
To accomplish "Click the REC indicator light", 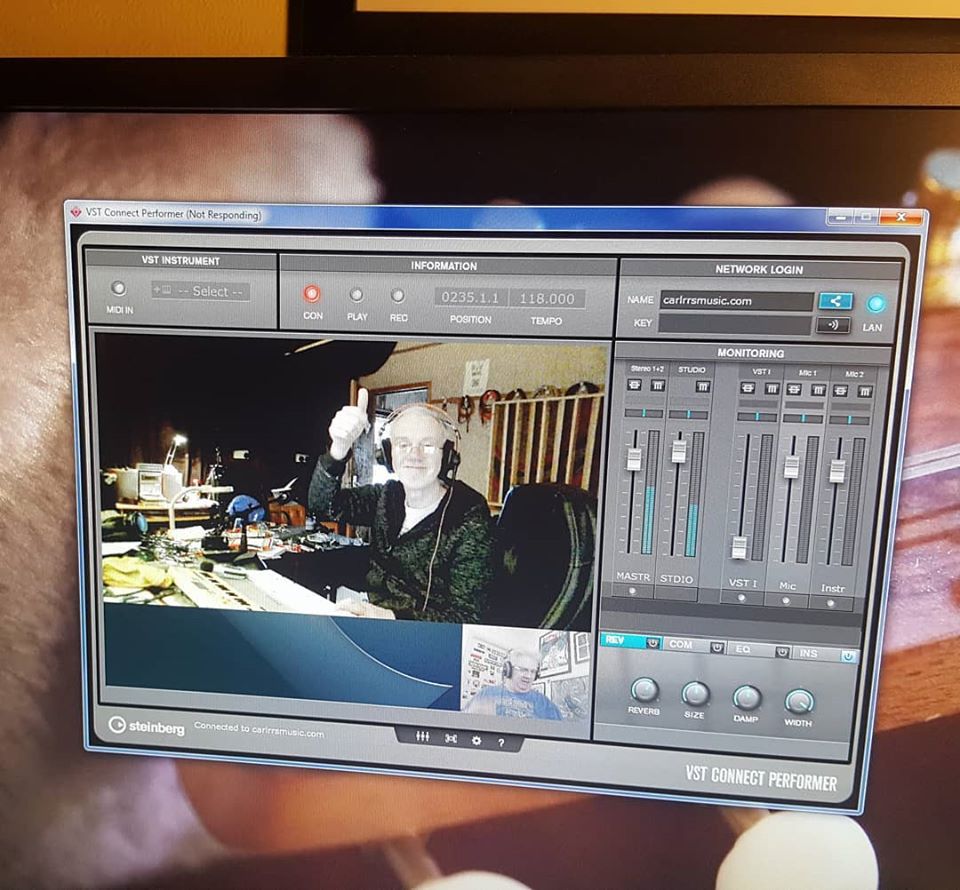I will pos(398,296).
